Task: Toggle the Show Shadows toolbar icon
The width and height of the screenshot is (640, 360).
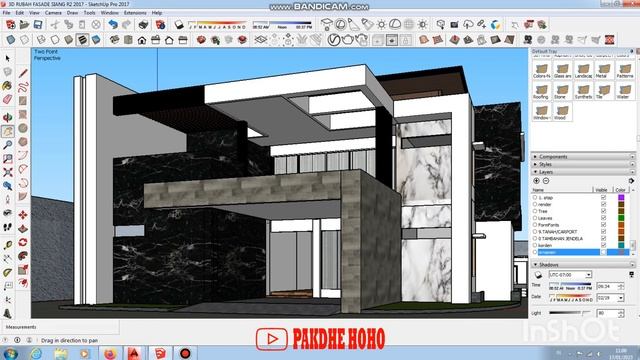Action: coord(179,25)
